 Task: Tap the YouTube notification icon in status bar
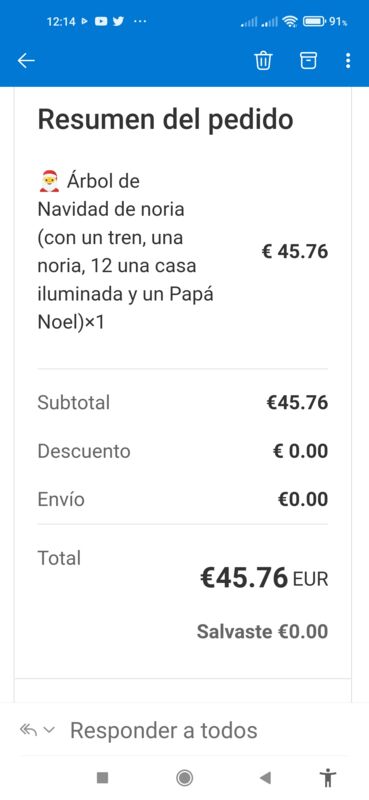(x=101, y=21)
